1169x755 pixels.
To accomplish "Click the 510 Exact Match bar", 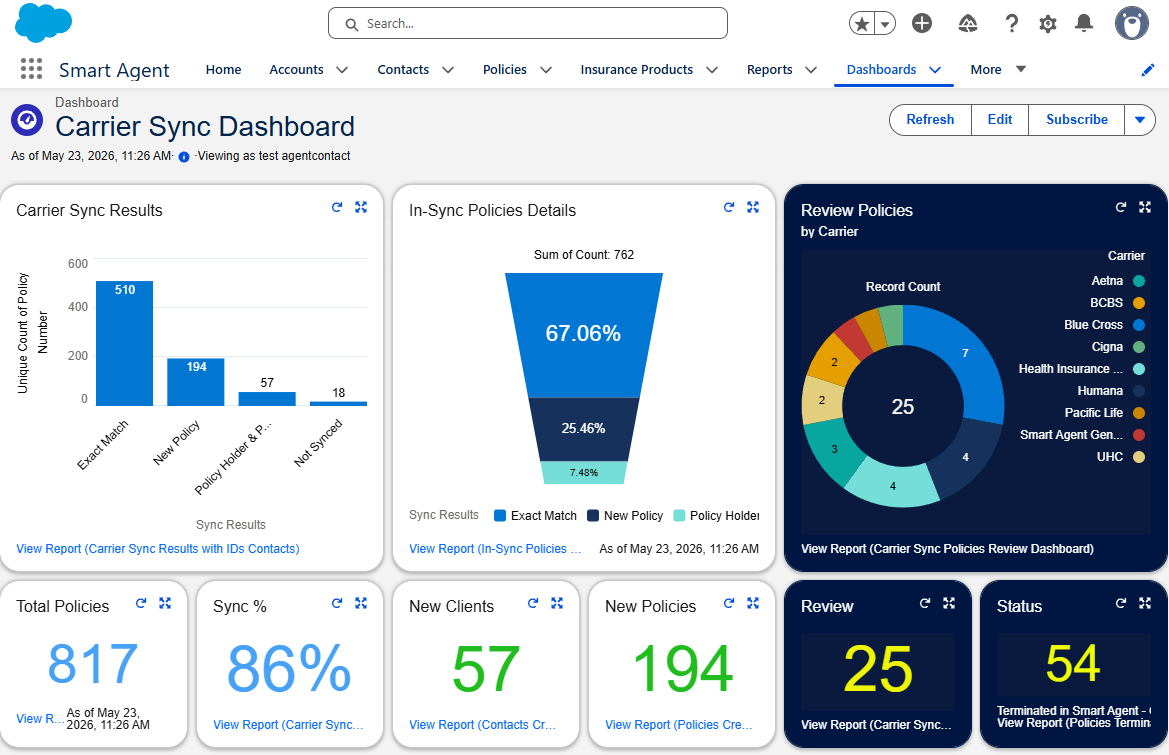I will click(125, 344).
